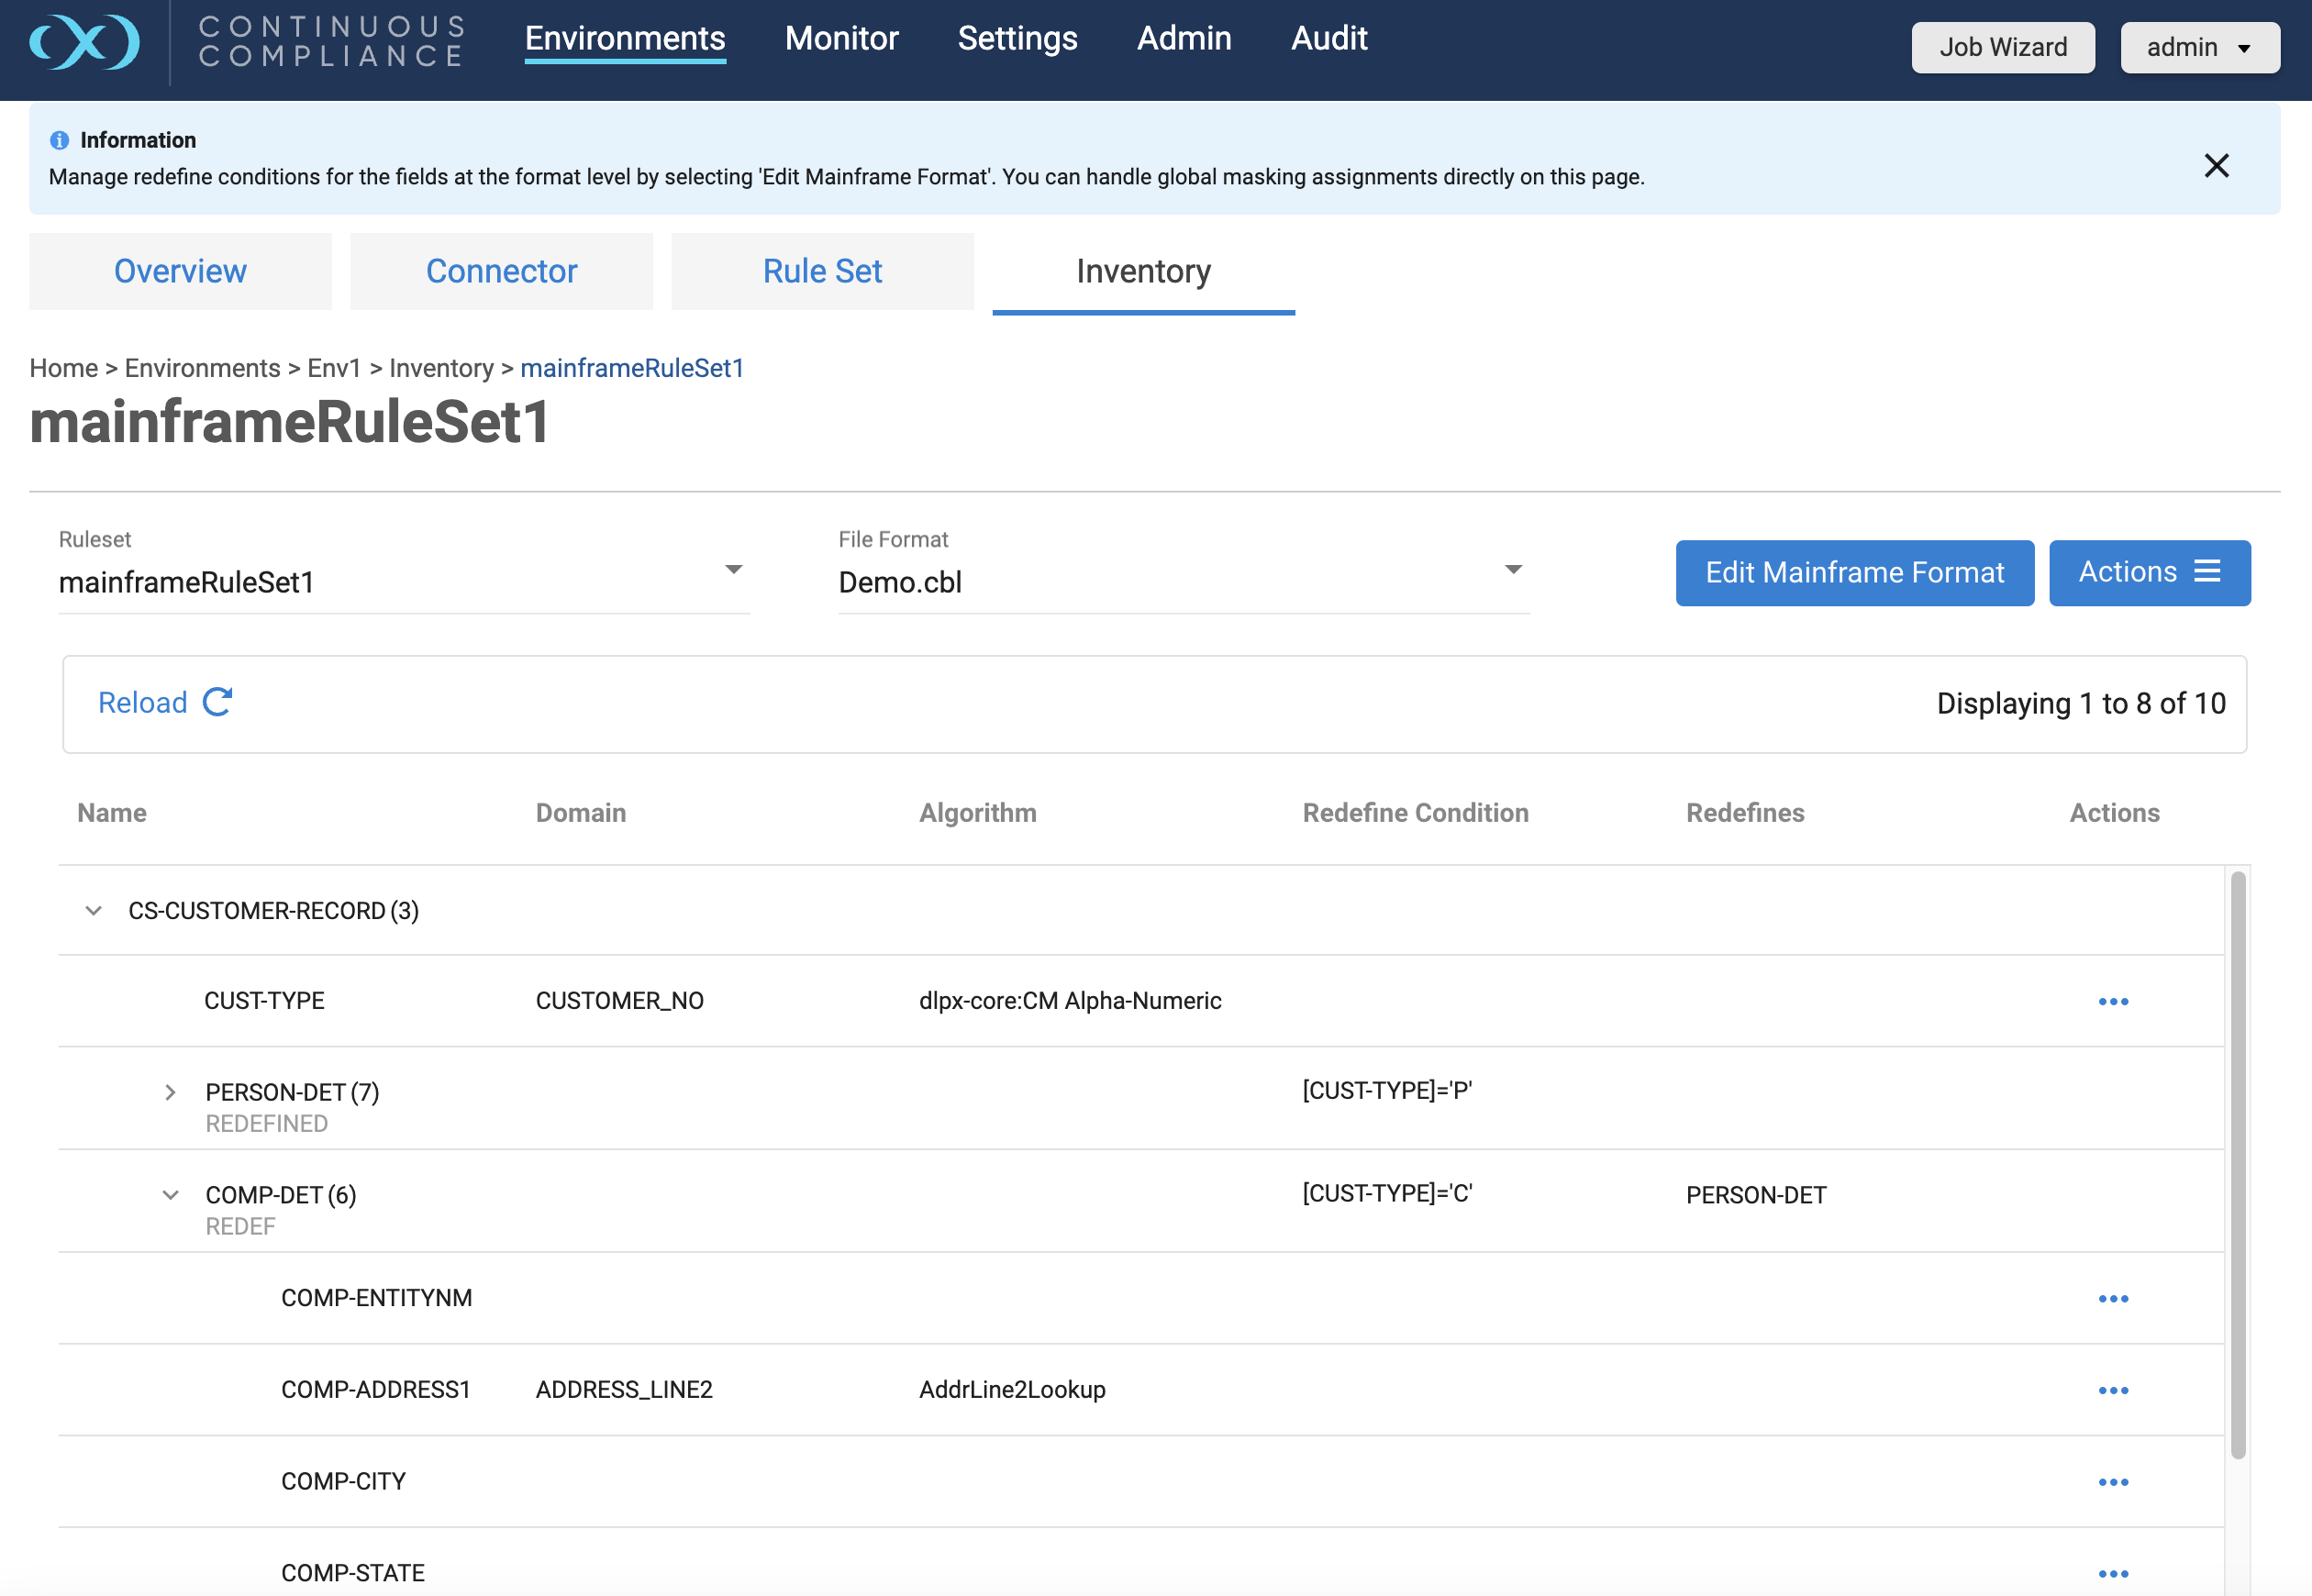The image size is (2312, 1596).
Task: Expand the PERSON-DET redefined group
Action: [x=170, y=1092]
